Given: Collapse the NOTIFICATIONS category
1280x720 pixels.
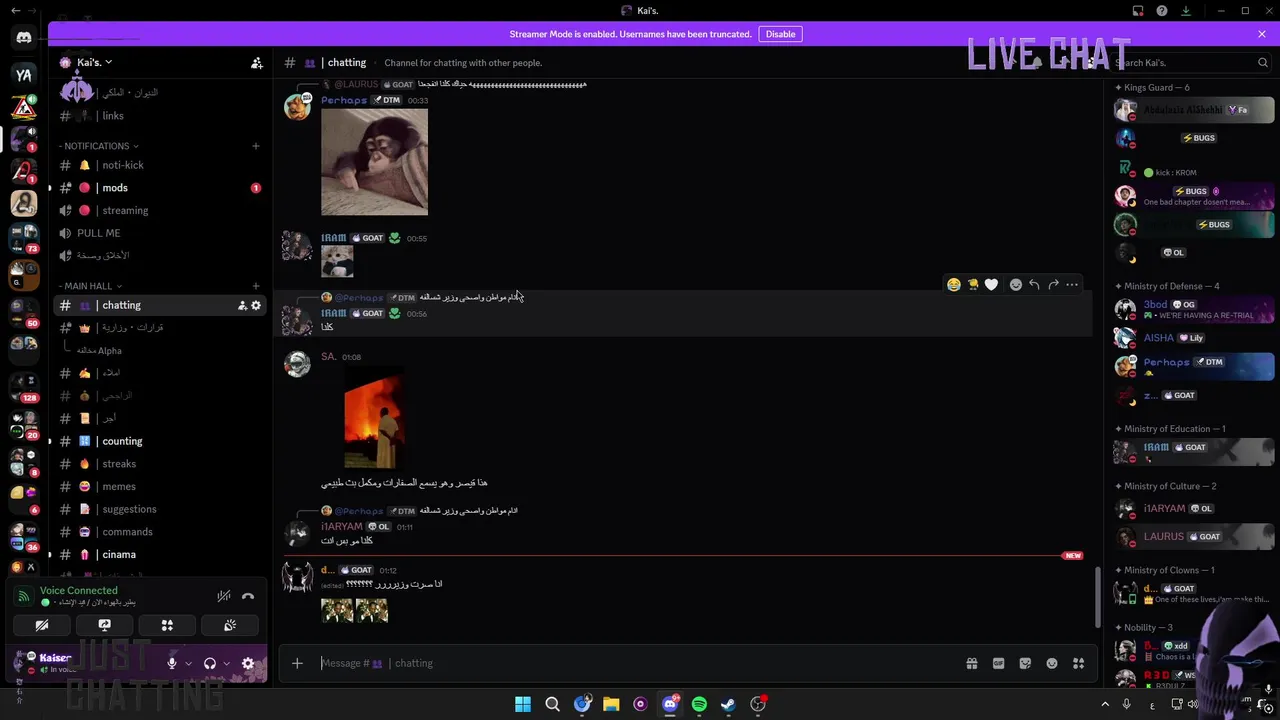Looking at the screenshot, I should click(x=98, y=146).
